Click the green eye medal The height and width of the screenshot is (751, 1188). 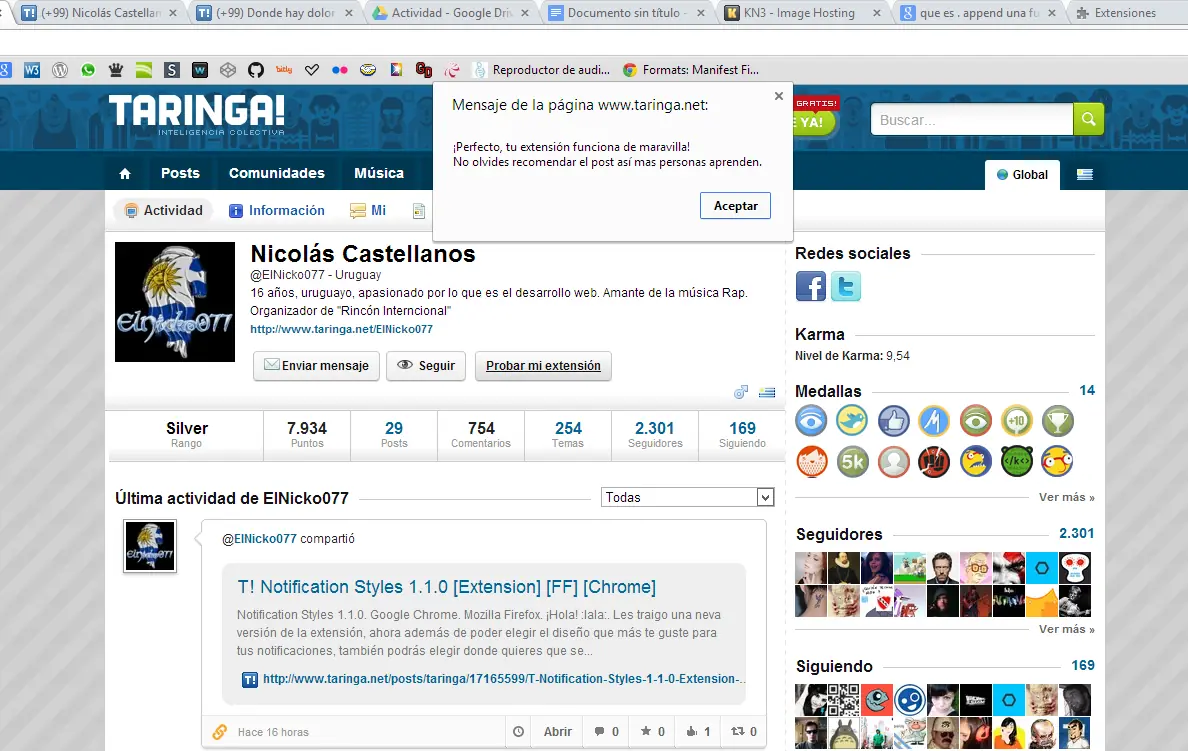(x=976, y=421)
